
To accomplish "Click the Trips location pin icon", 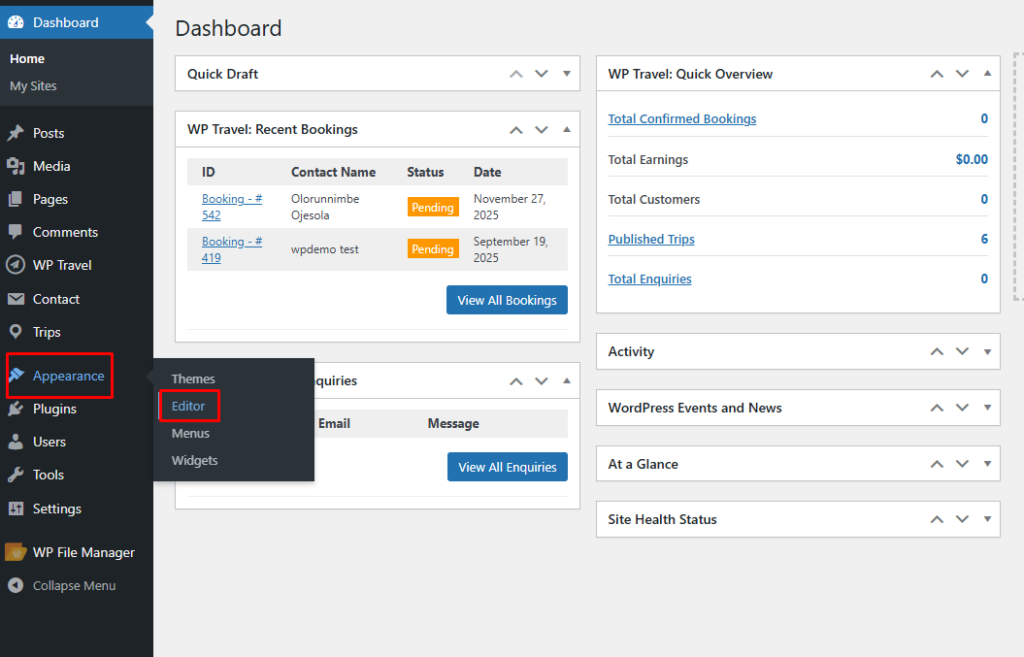I will click(x=16, y=332).
